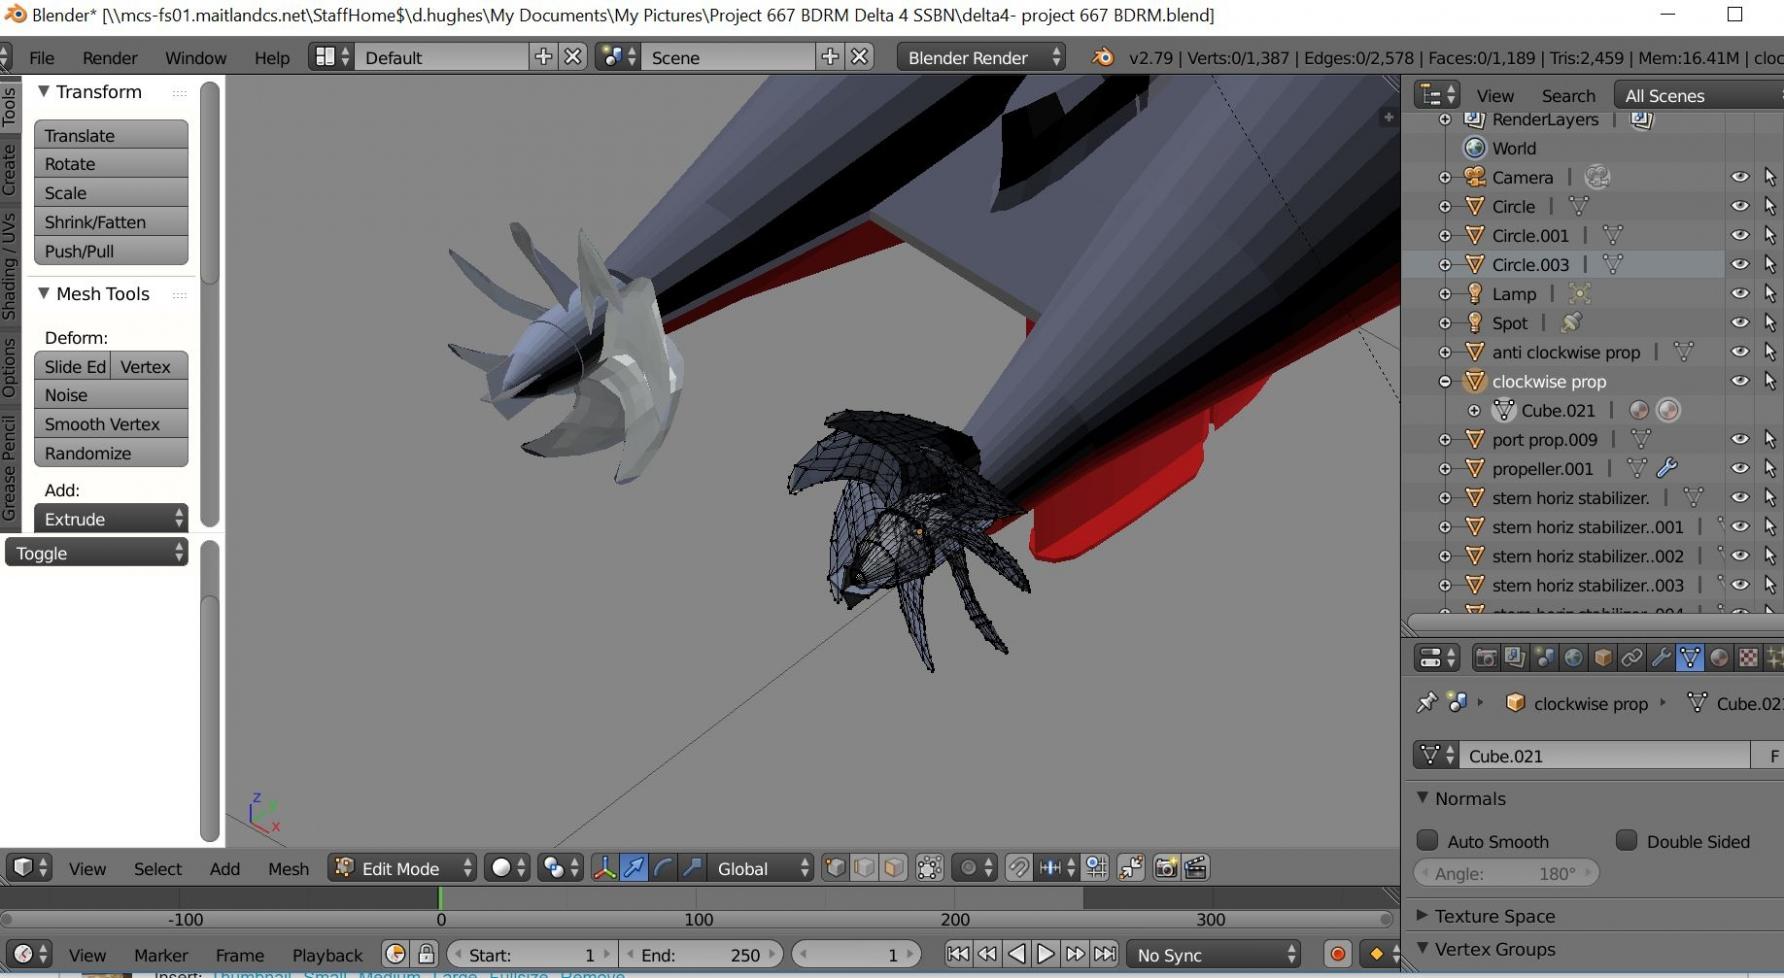Click the timeline auto-keyframe record button
The image size is (1784, 978).
[1337, 954]
